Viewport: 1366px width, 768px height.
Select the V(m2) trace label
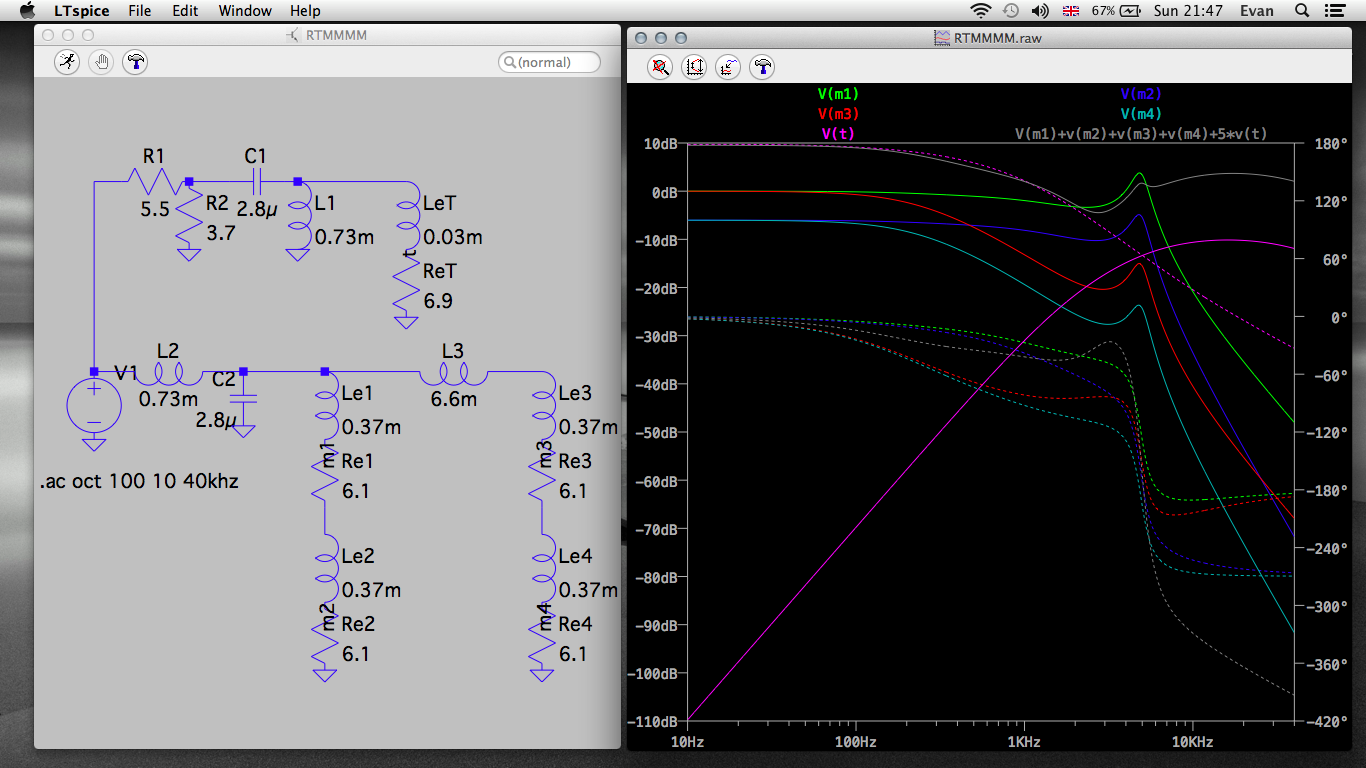[x=1141, y=94]
